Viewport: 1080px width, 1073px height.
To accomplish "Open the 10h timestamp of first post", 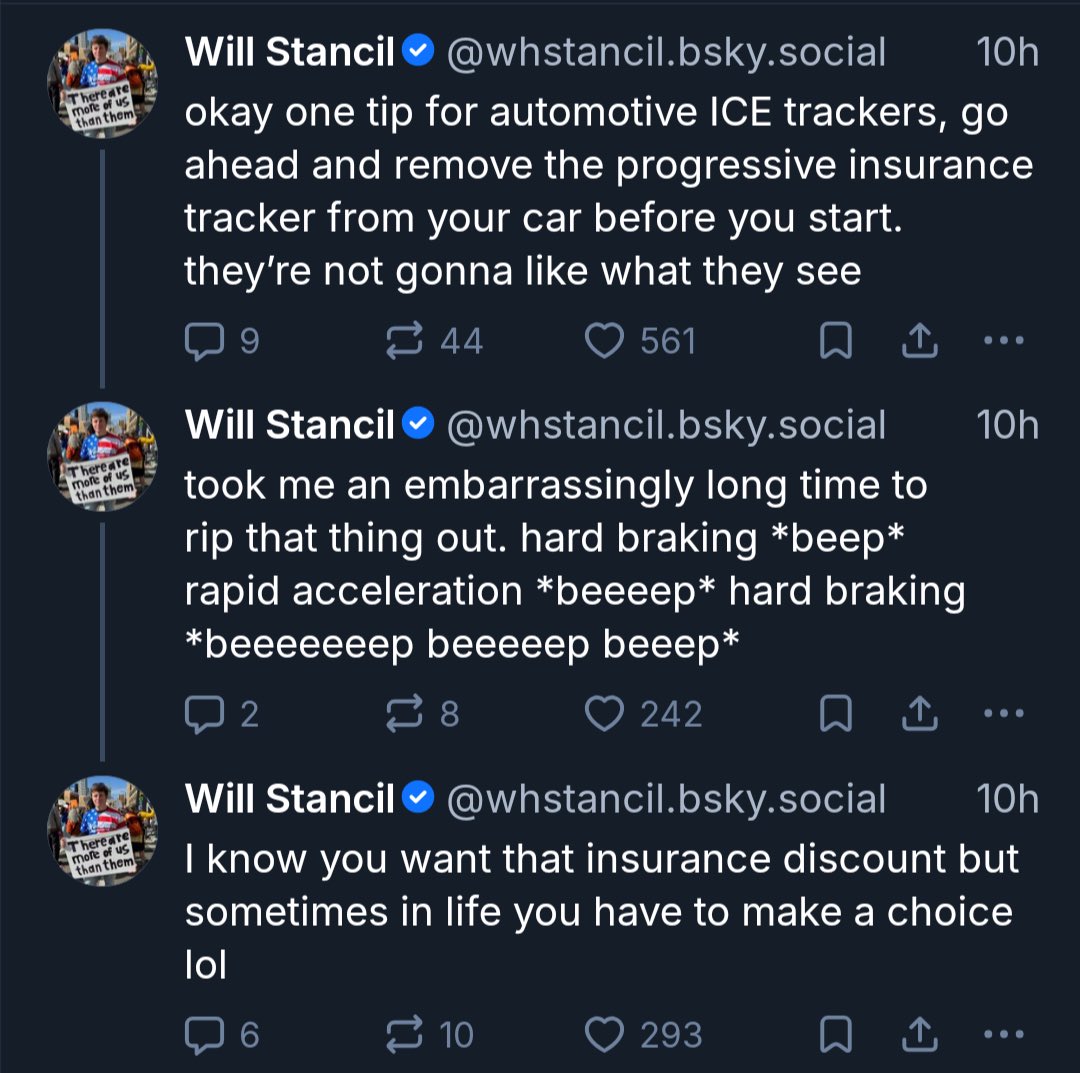I will pos(1007,52).
